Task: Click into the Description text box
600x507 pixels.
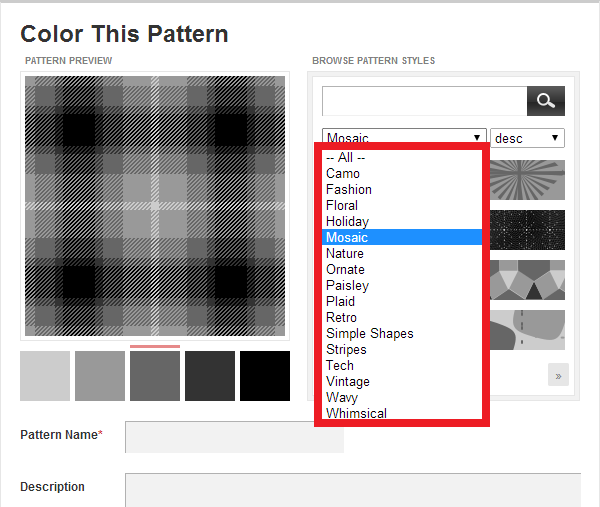Action: 352,489
